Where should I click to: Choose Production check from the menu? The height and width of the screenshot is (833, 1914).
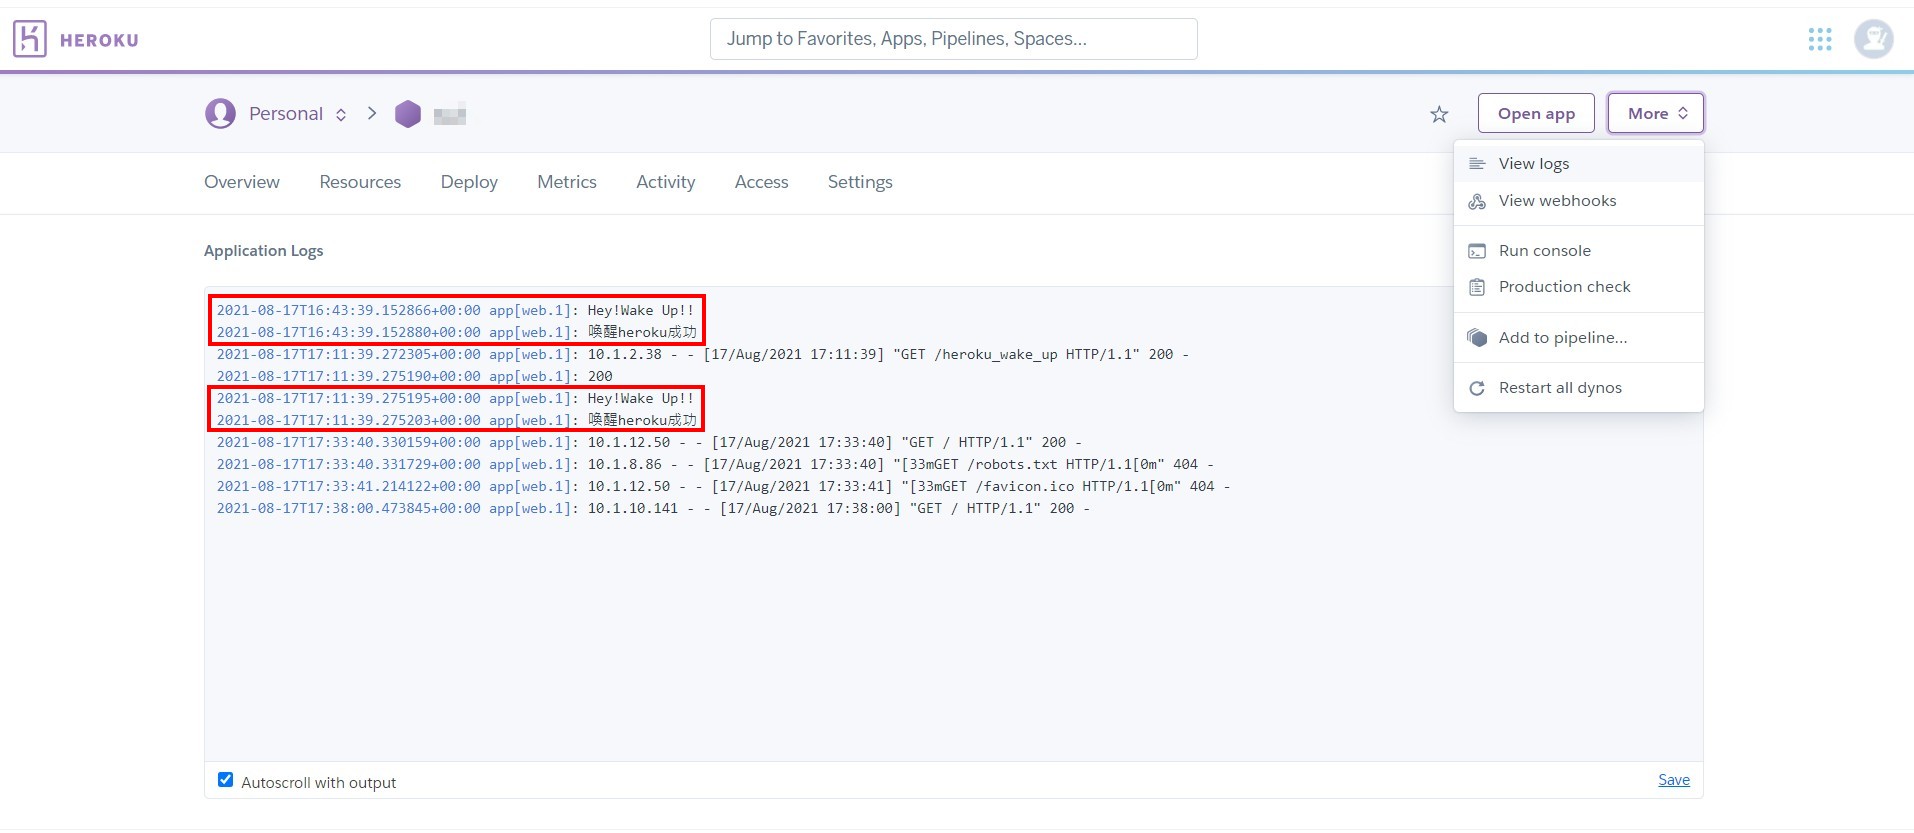pyautogui.click(x=1578, y=287)
